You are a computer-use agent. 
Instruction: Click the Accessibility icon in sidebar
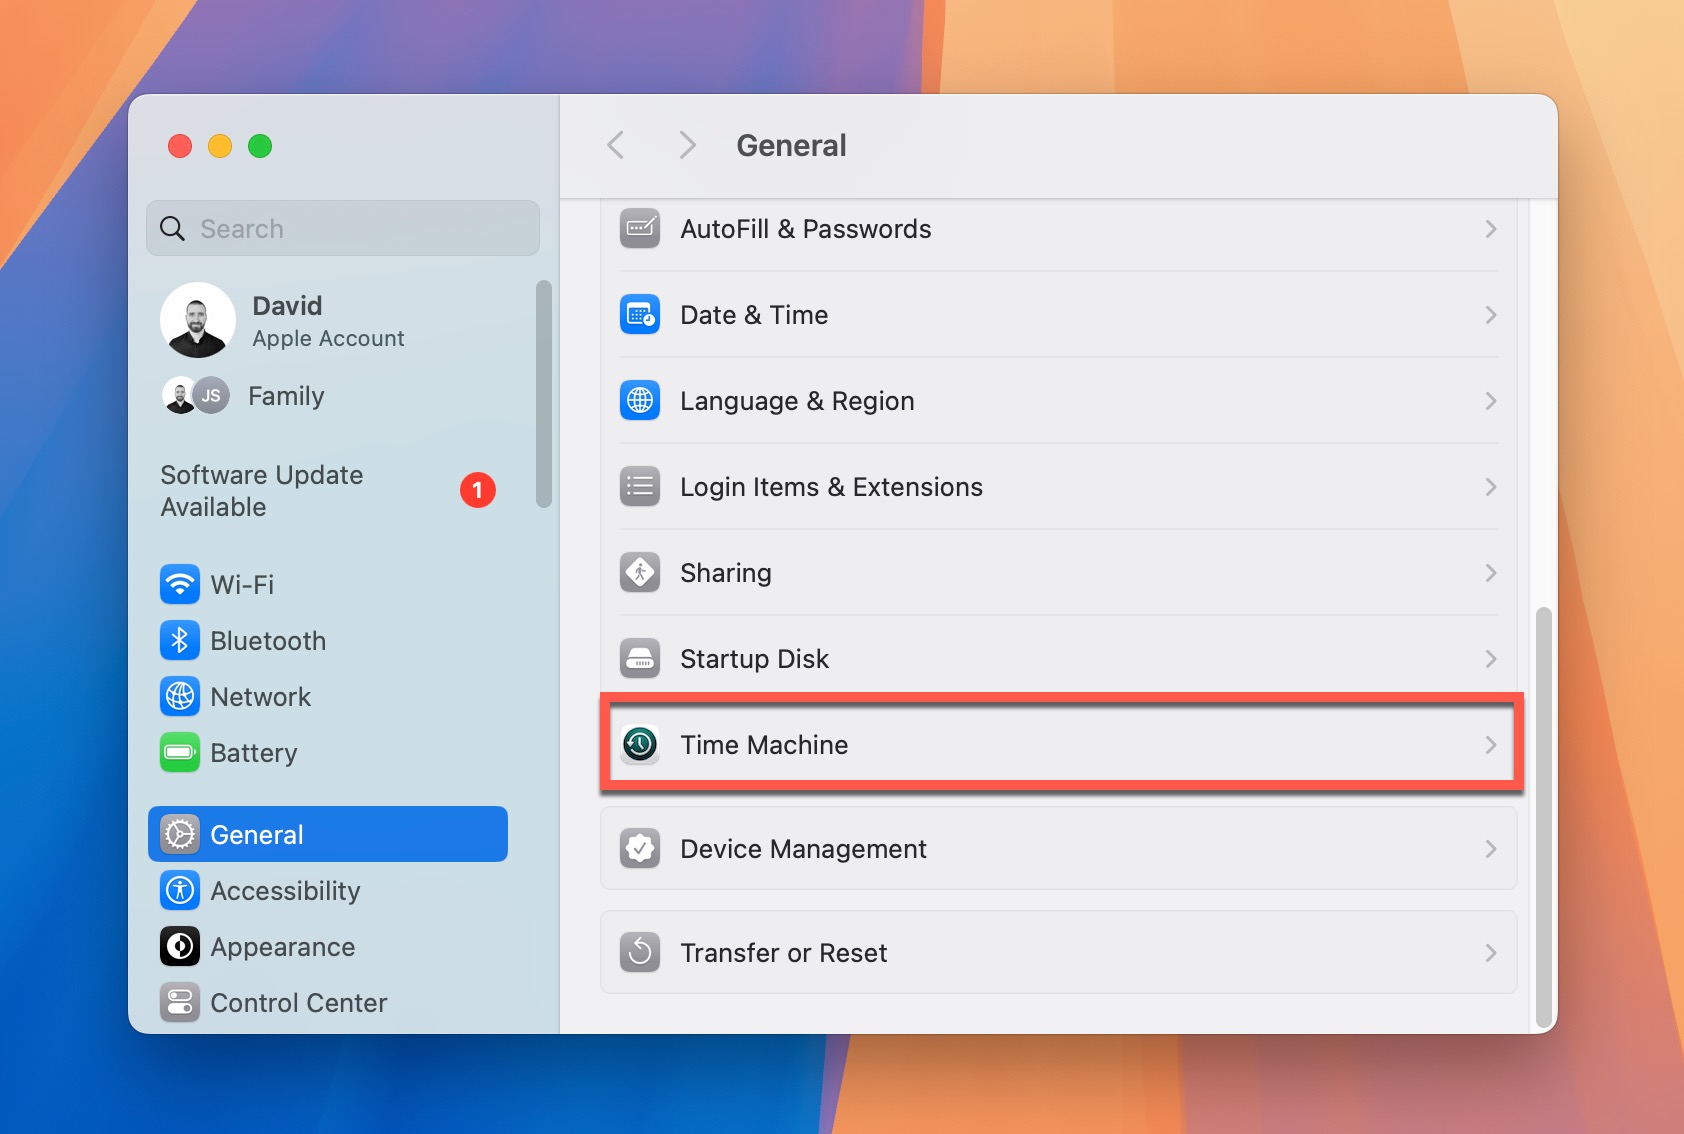180,891
